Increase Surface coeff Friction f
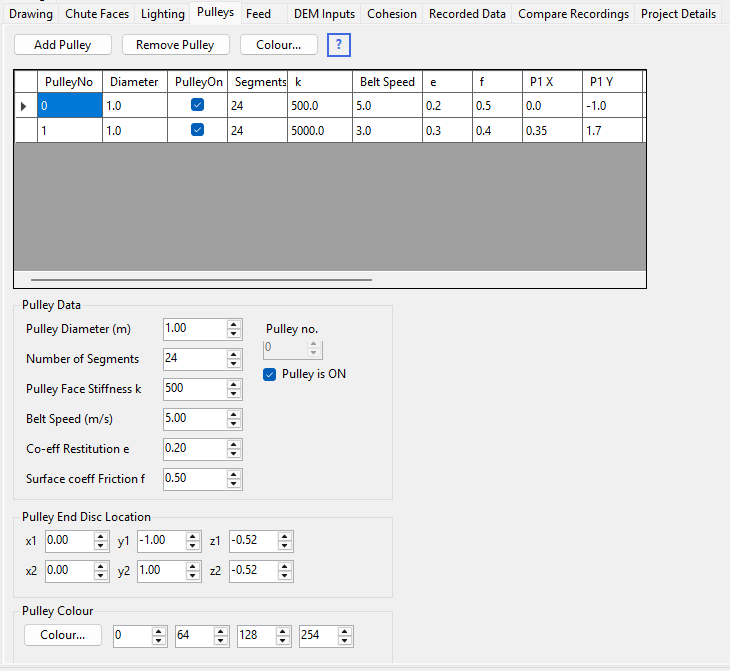Screen dimensions: 730x671 click(x=234, y=474)
